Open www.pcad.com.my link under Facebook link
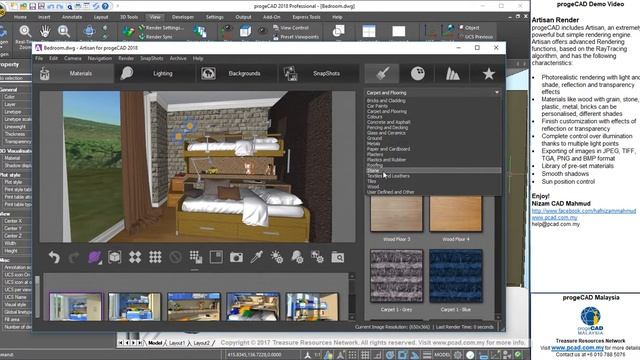The image size is (640, 360). pos(554,218)
